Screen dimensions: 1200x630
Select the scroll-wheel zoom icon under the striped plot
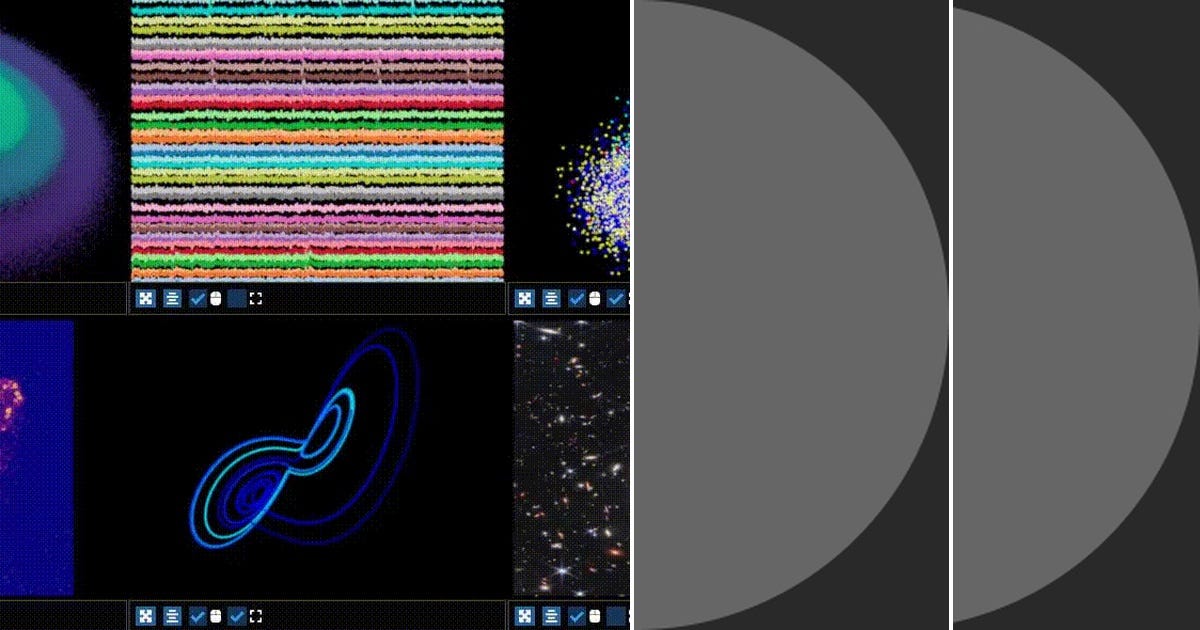215,297
